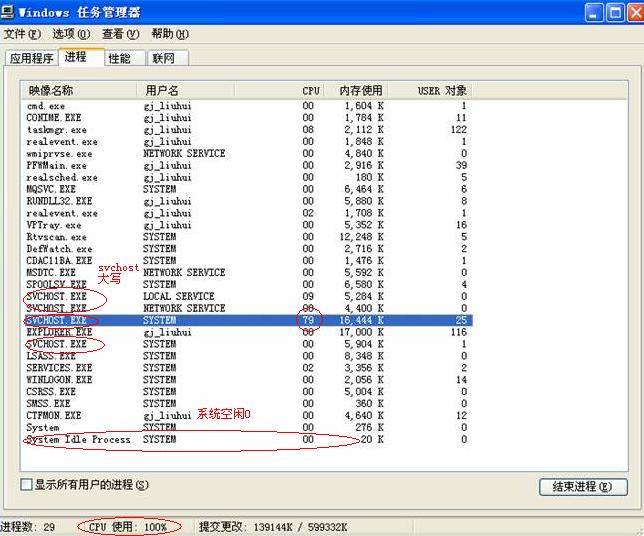Screen dimensions: 644x536
Task: Select the VPTray.exe process row
Action: (246, 225)
